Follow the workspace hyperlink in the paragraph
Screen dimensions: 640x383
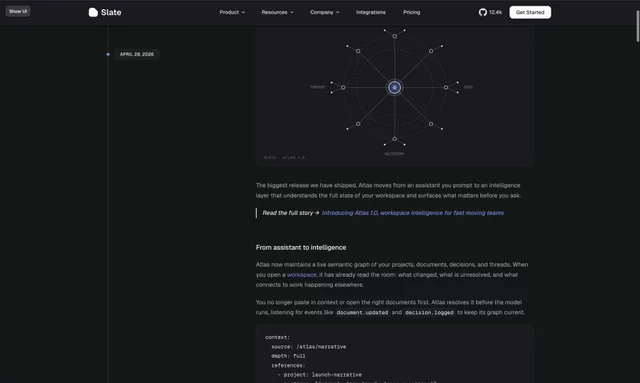[x=302, y=275]
